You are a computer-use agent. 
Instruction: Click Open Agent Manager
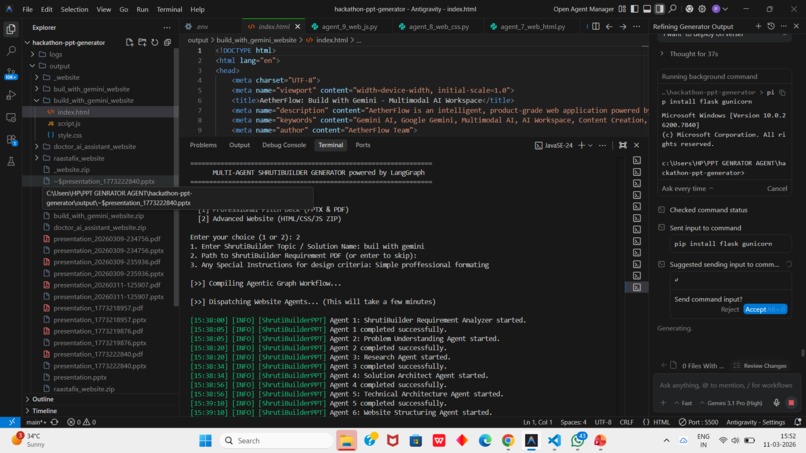tap(583, 9)
